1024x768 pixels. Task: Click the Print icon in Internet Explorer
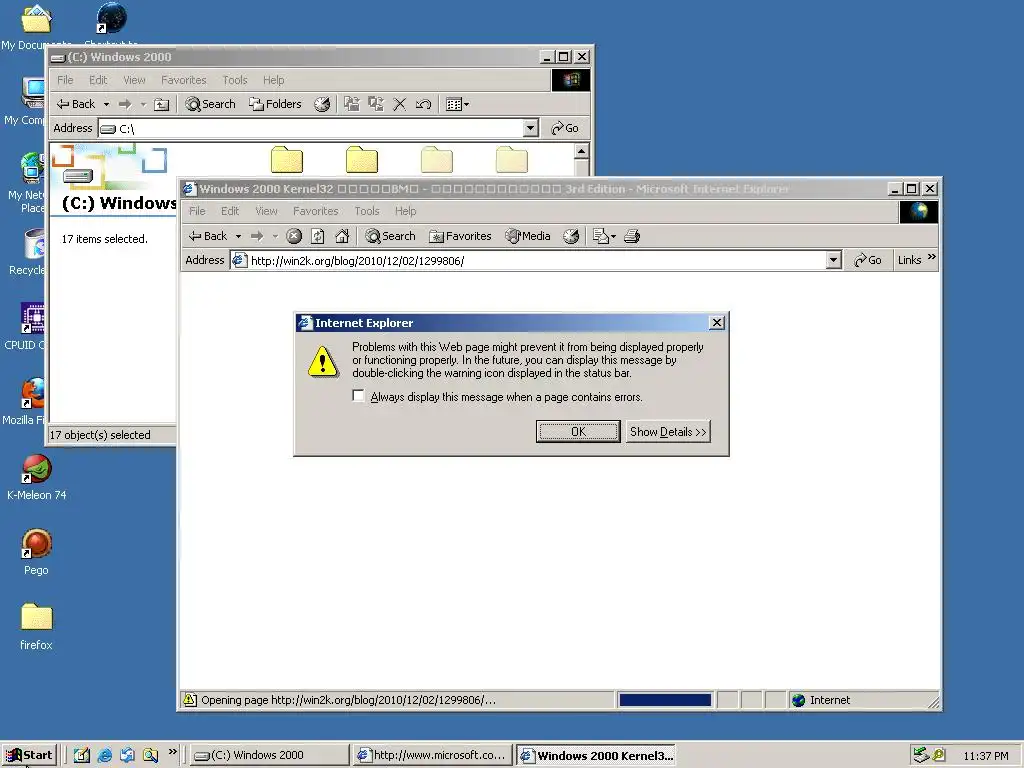(x=632, y=236)
